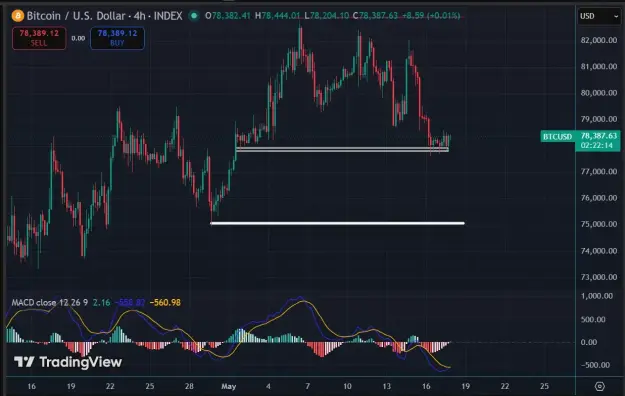Click the 76,000.00 price axis label
Screen dimensions: 625x396
click(x=599, y=198)
